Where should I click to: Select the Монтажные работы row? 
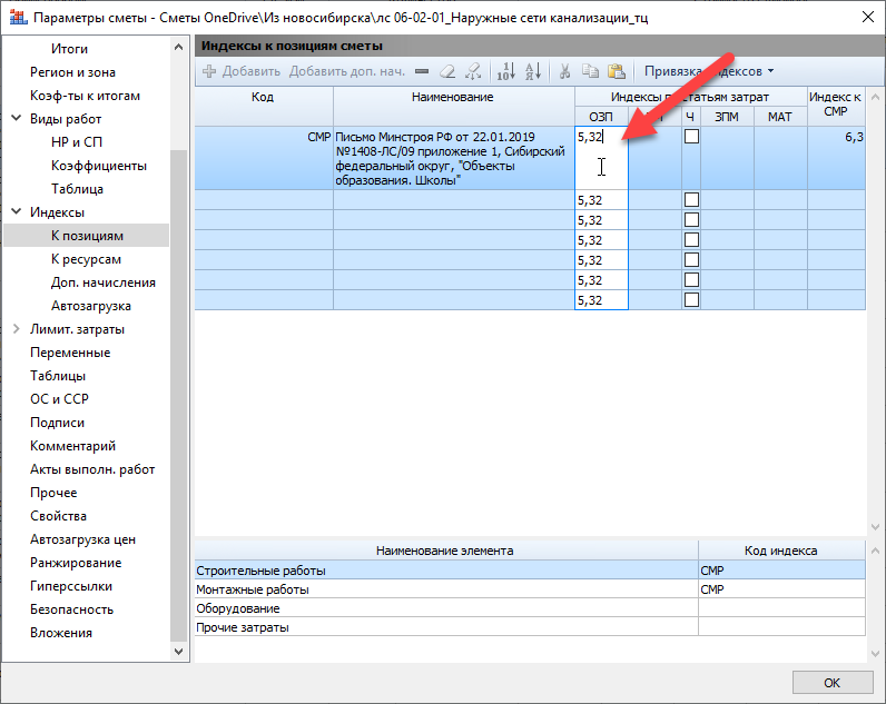point(530,589)
